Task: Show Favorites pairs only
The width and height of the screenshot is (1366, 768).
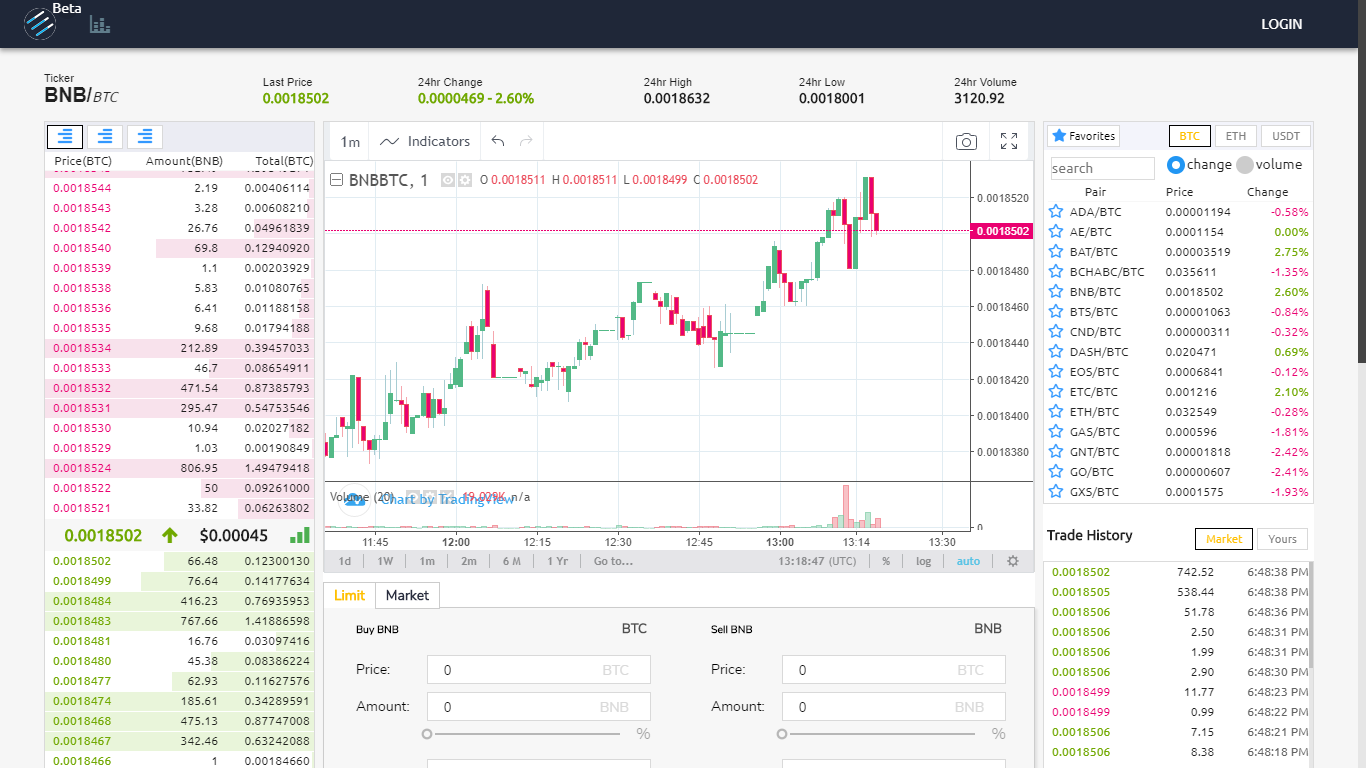Action: (x=1083, y=136)
